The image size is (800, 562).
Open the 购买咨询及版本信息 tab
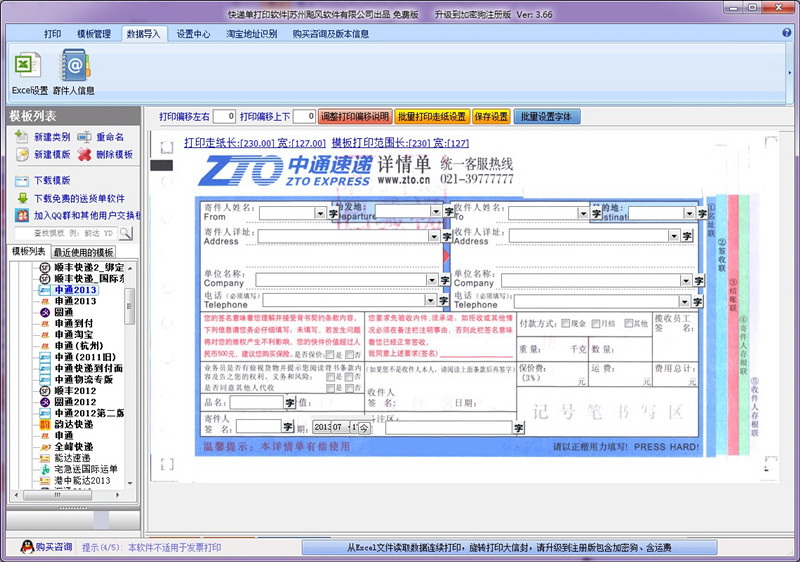[331, 34]
